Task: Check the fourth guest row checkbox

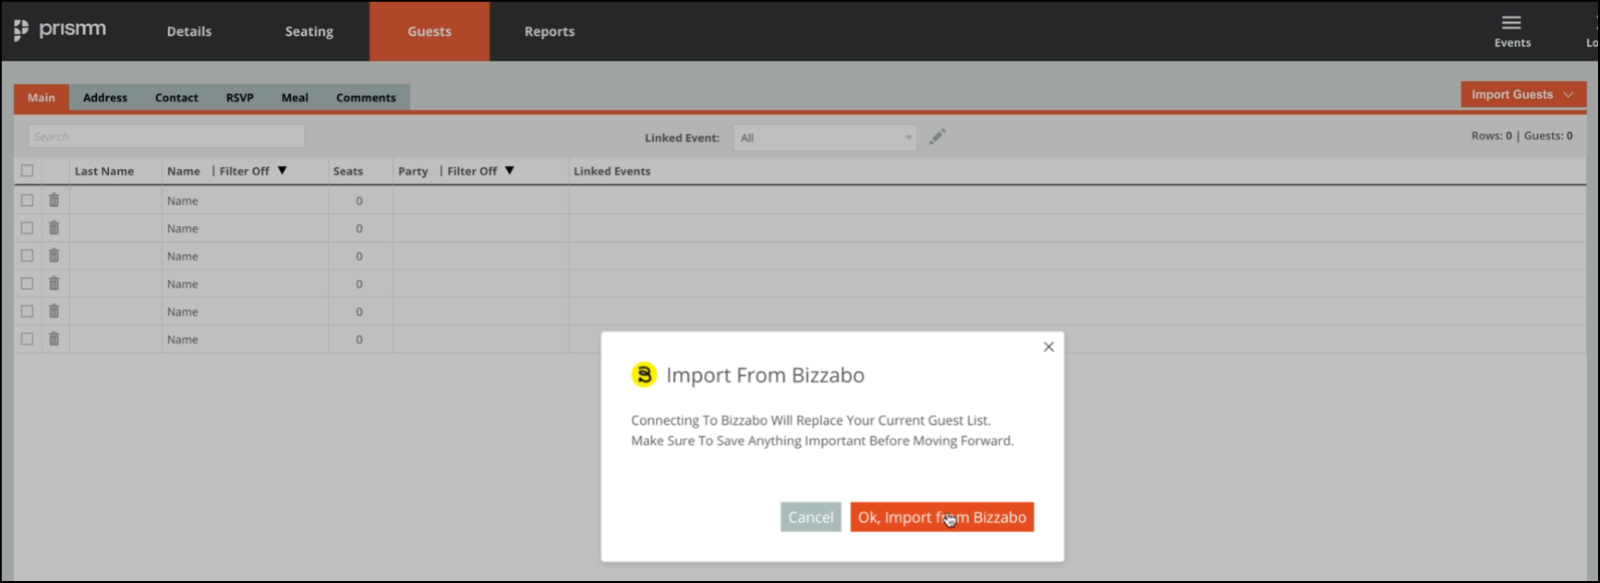Action: [x=27, y=284]
